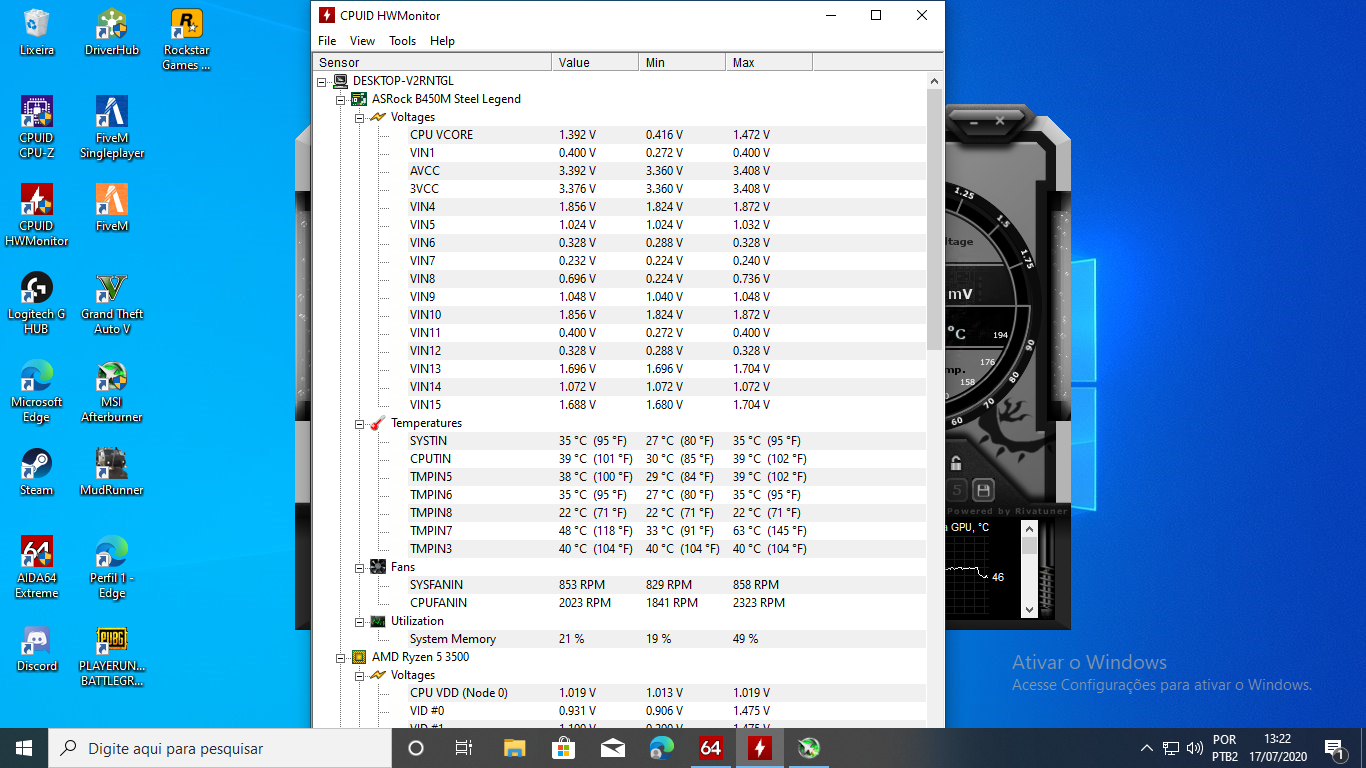Click the Sensor column header
1366x768 pixels.
click(x=432, y=62)
